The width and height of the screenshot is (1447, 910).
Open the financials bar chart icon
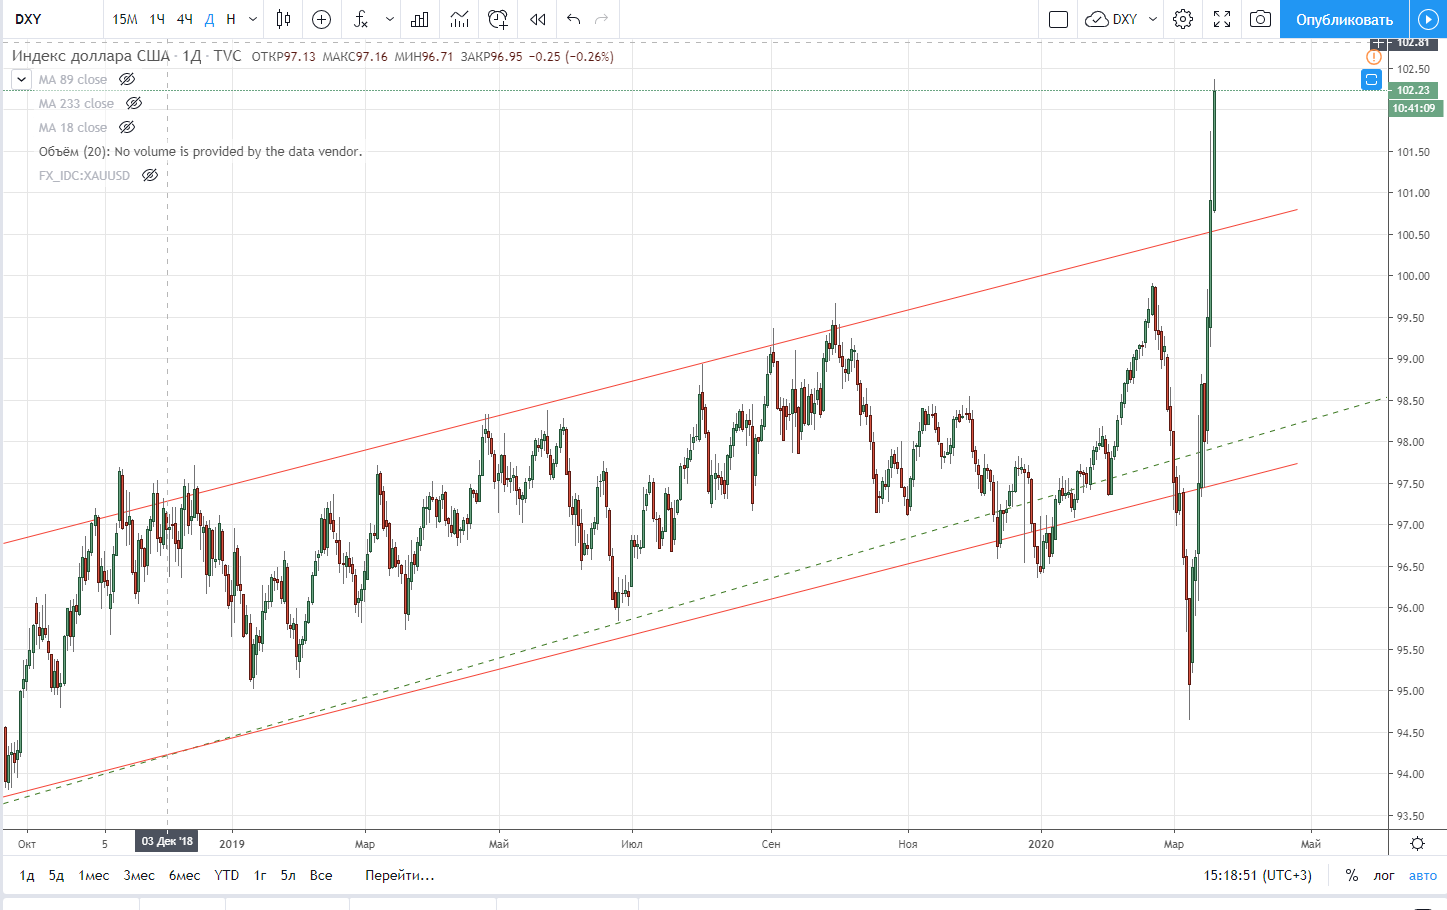pos(420,19)
